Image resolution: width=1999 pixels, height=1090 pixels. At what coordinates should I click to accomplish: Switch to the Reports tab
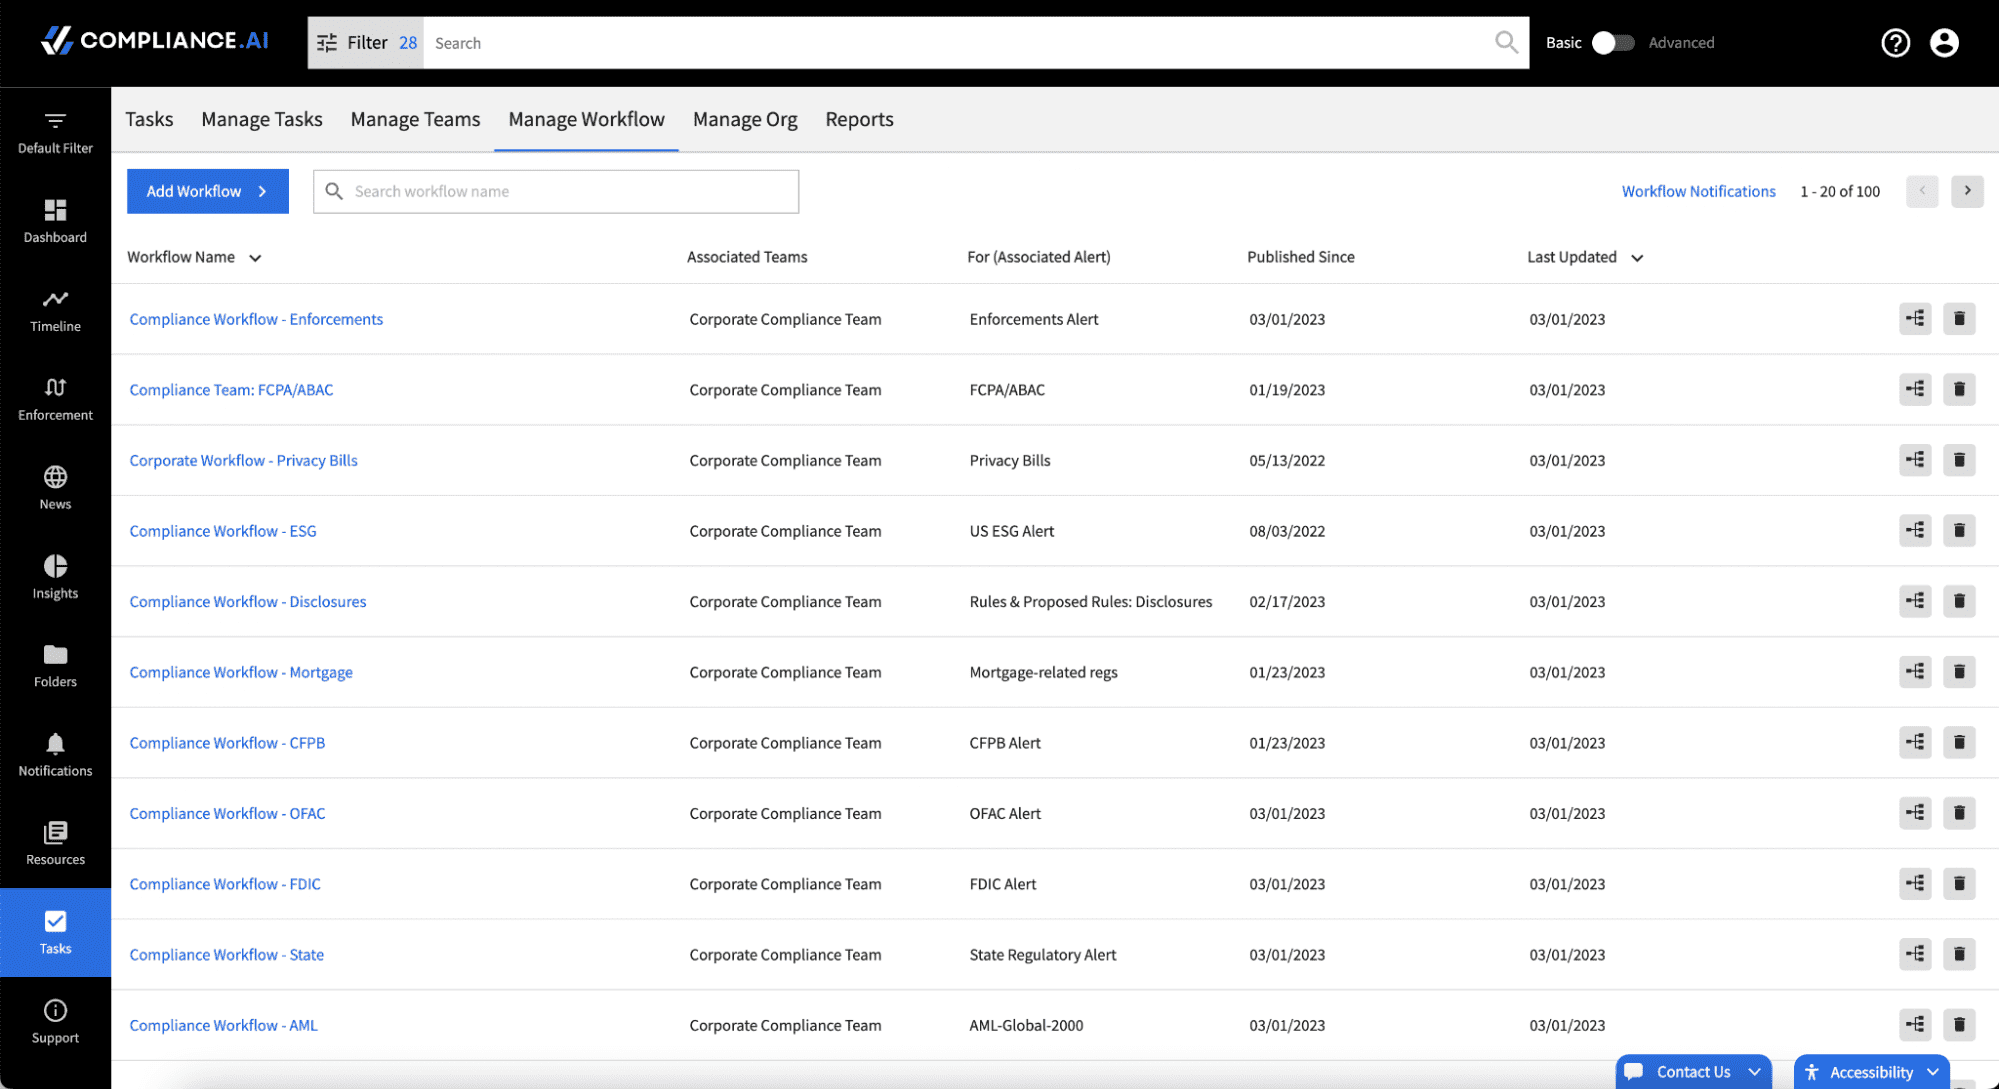point(859,119)
